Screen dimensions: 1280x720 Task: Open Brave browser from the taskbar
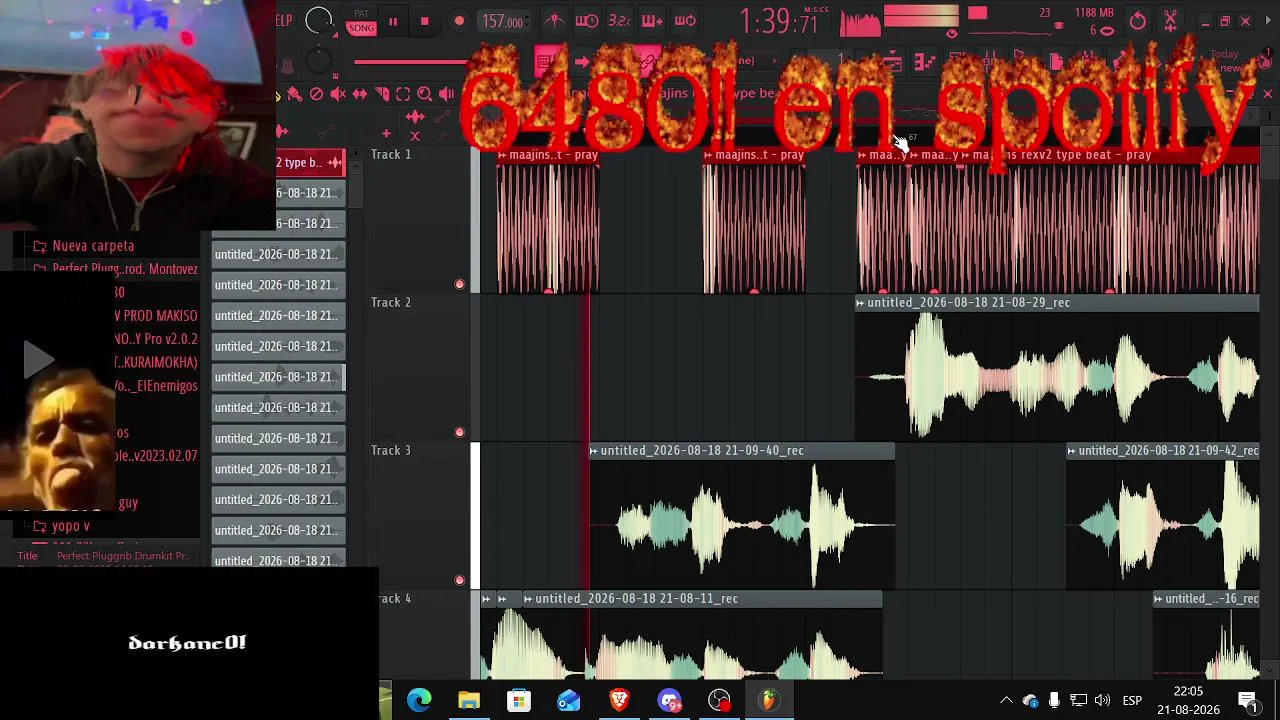pos(619,700)
